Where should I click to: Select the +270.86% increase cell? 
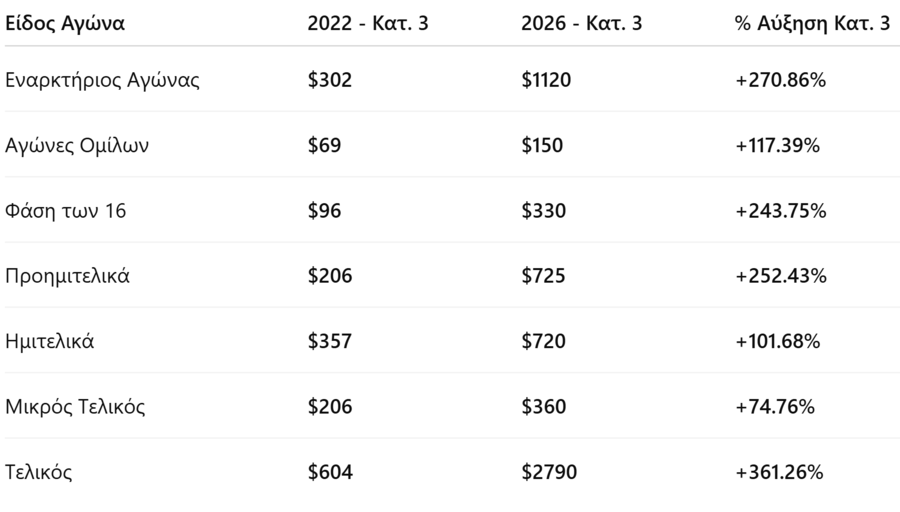[780, 80]
